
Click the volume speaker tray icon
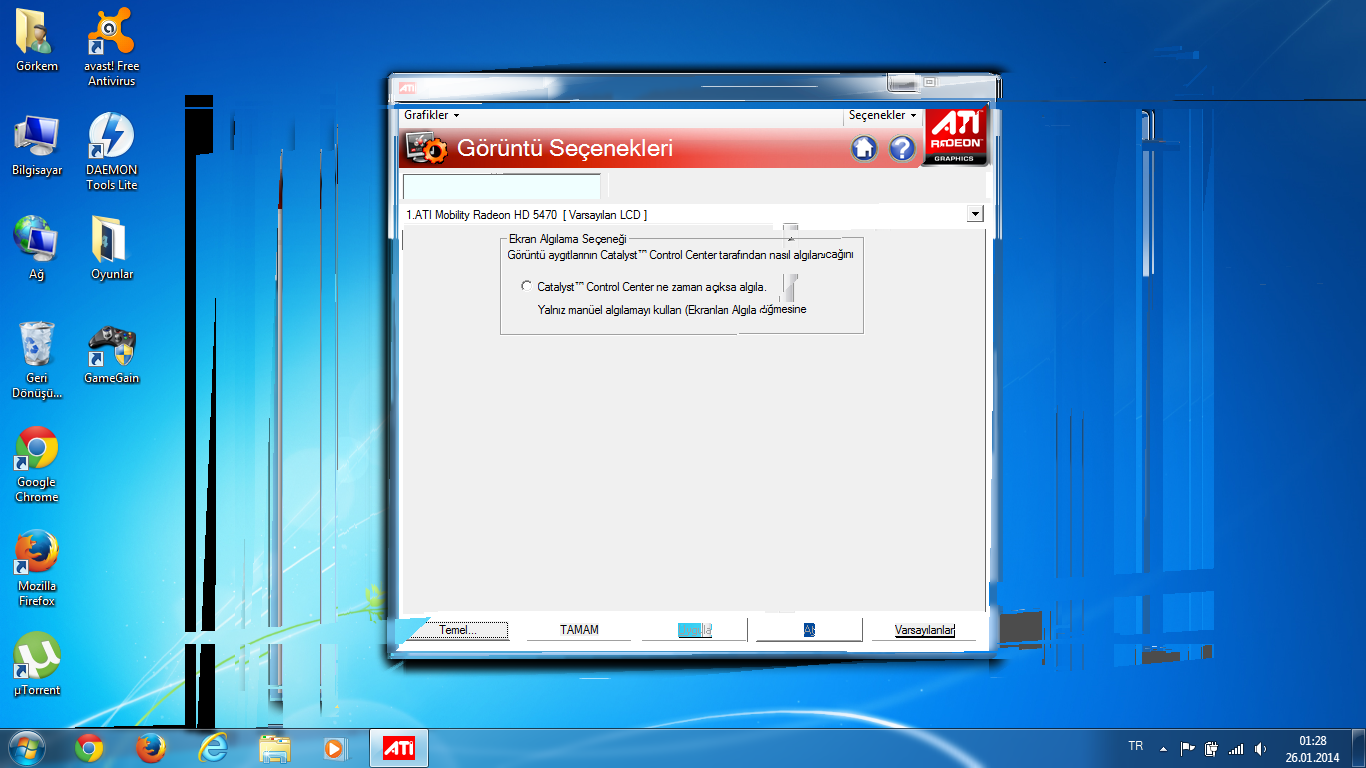tap(1260, 748)
